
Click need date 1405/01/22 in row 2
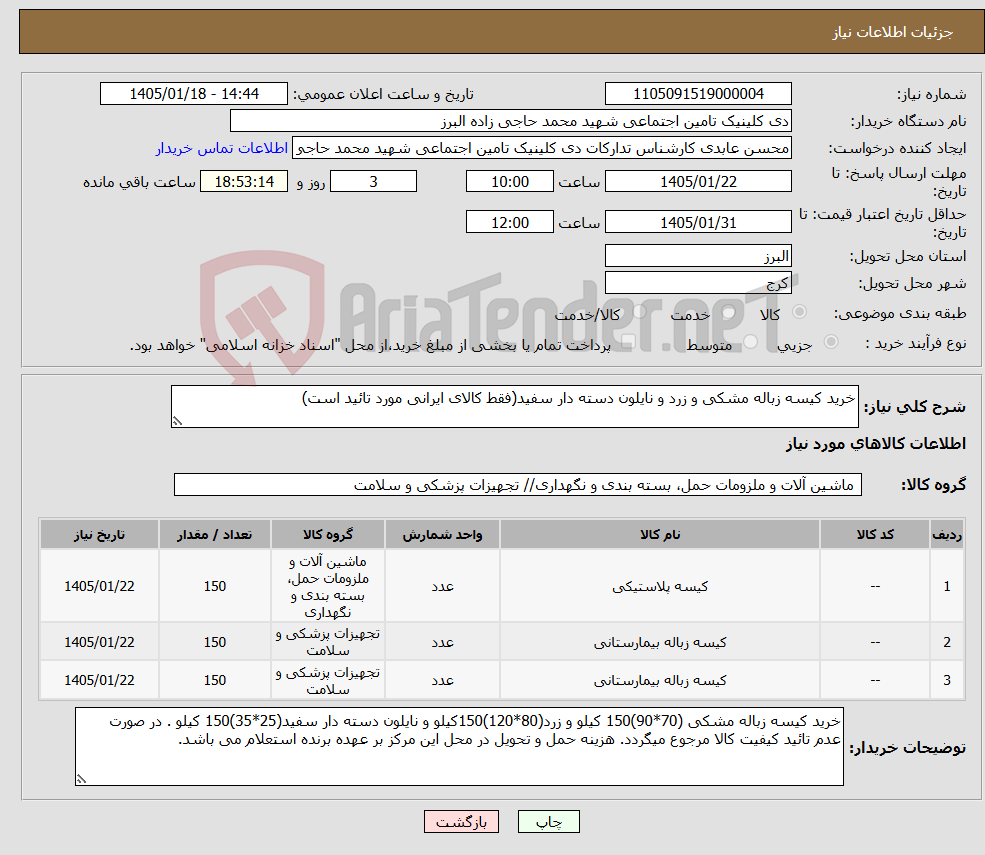[x=99, y=642]
